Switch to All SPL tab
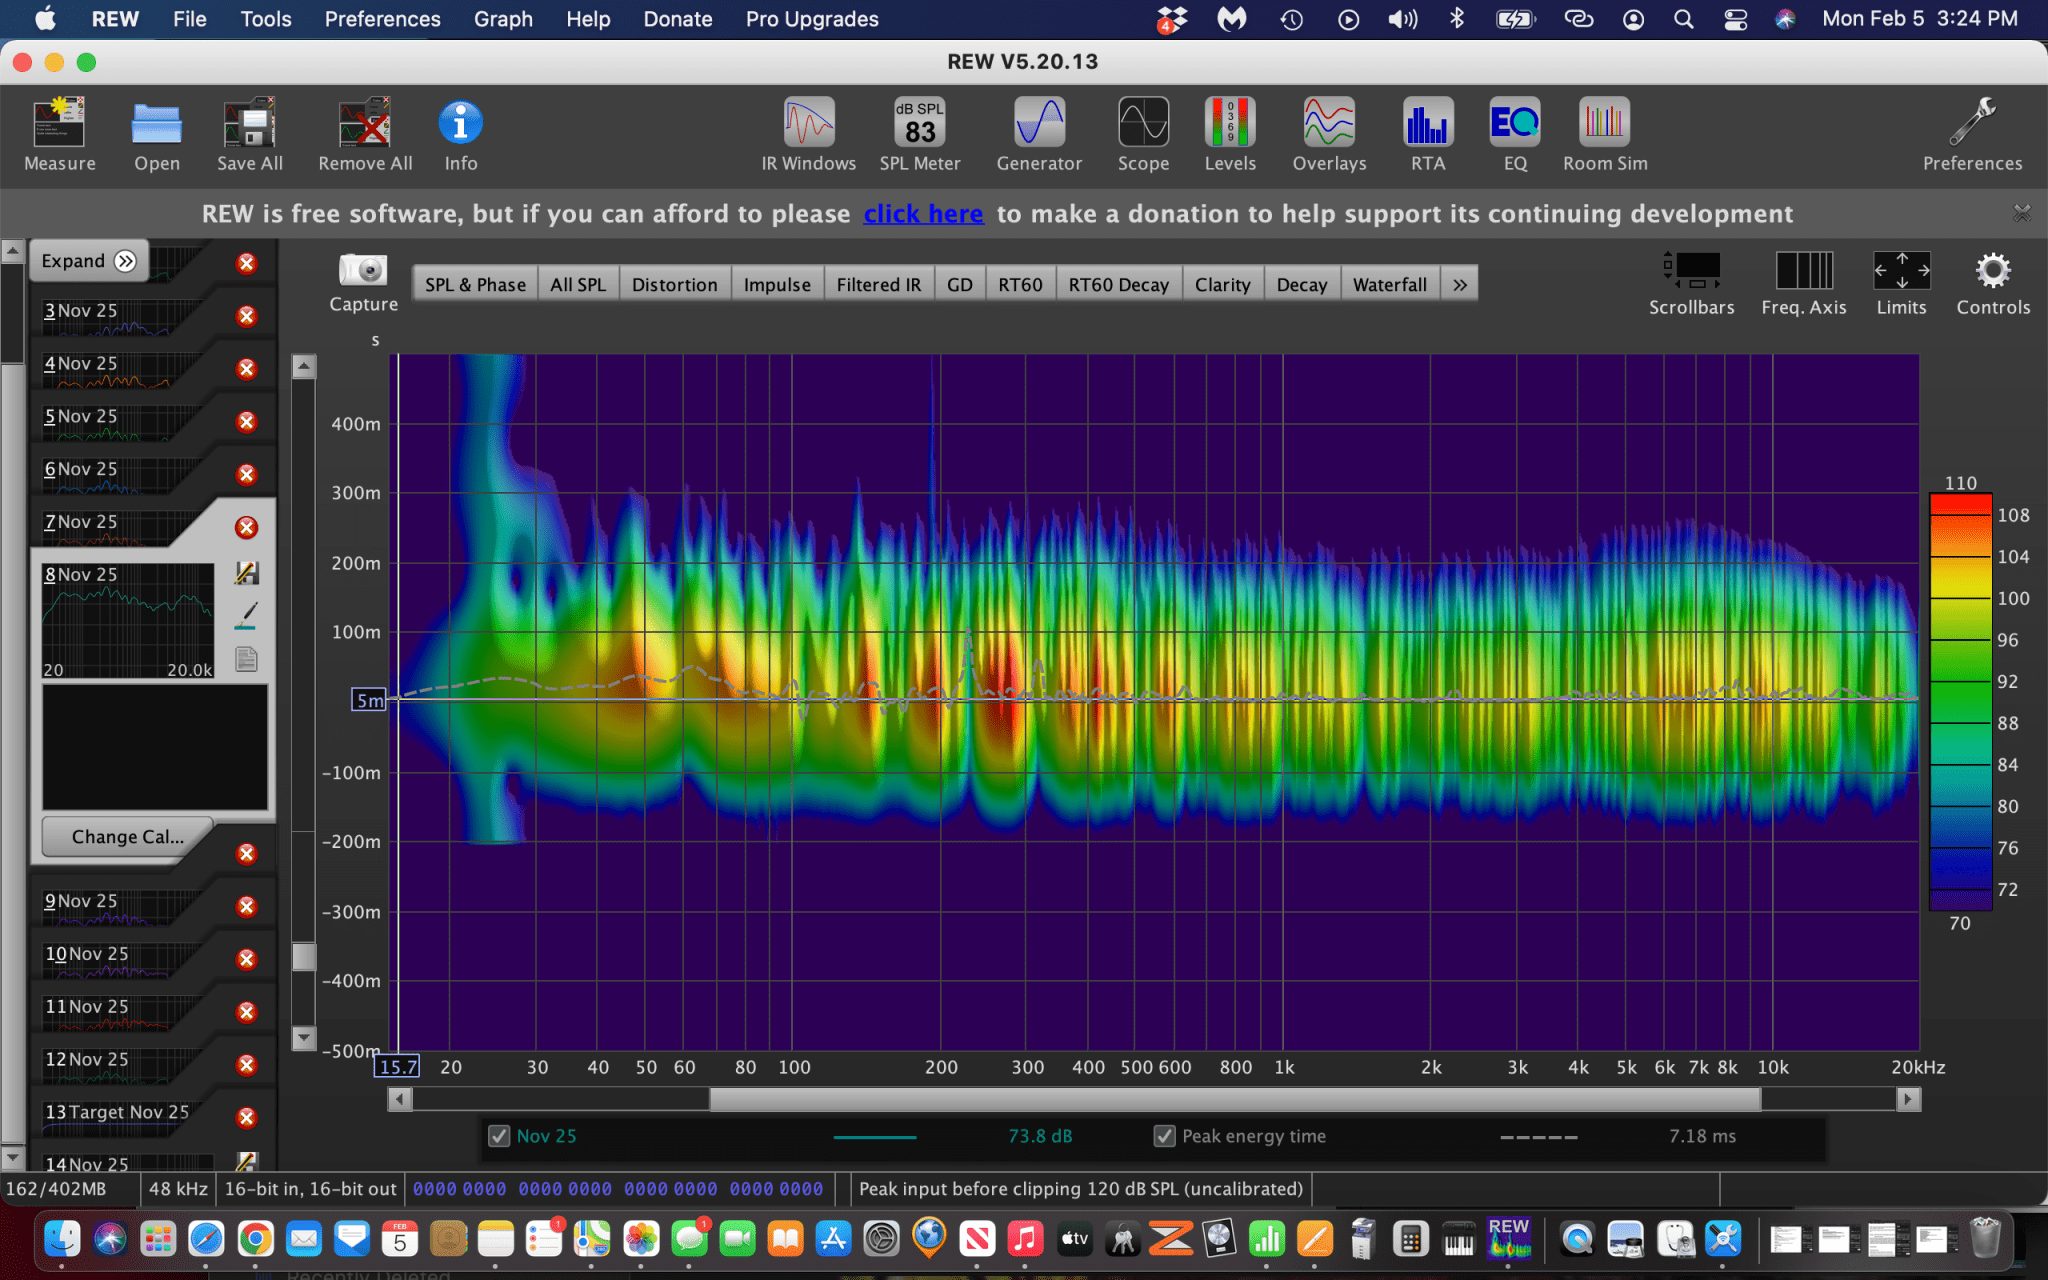Viewport: 2048px width, 1280px height. tap(578, 285)
